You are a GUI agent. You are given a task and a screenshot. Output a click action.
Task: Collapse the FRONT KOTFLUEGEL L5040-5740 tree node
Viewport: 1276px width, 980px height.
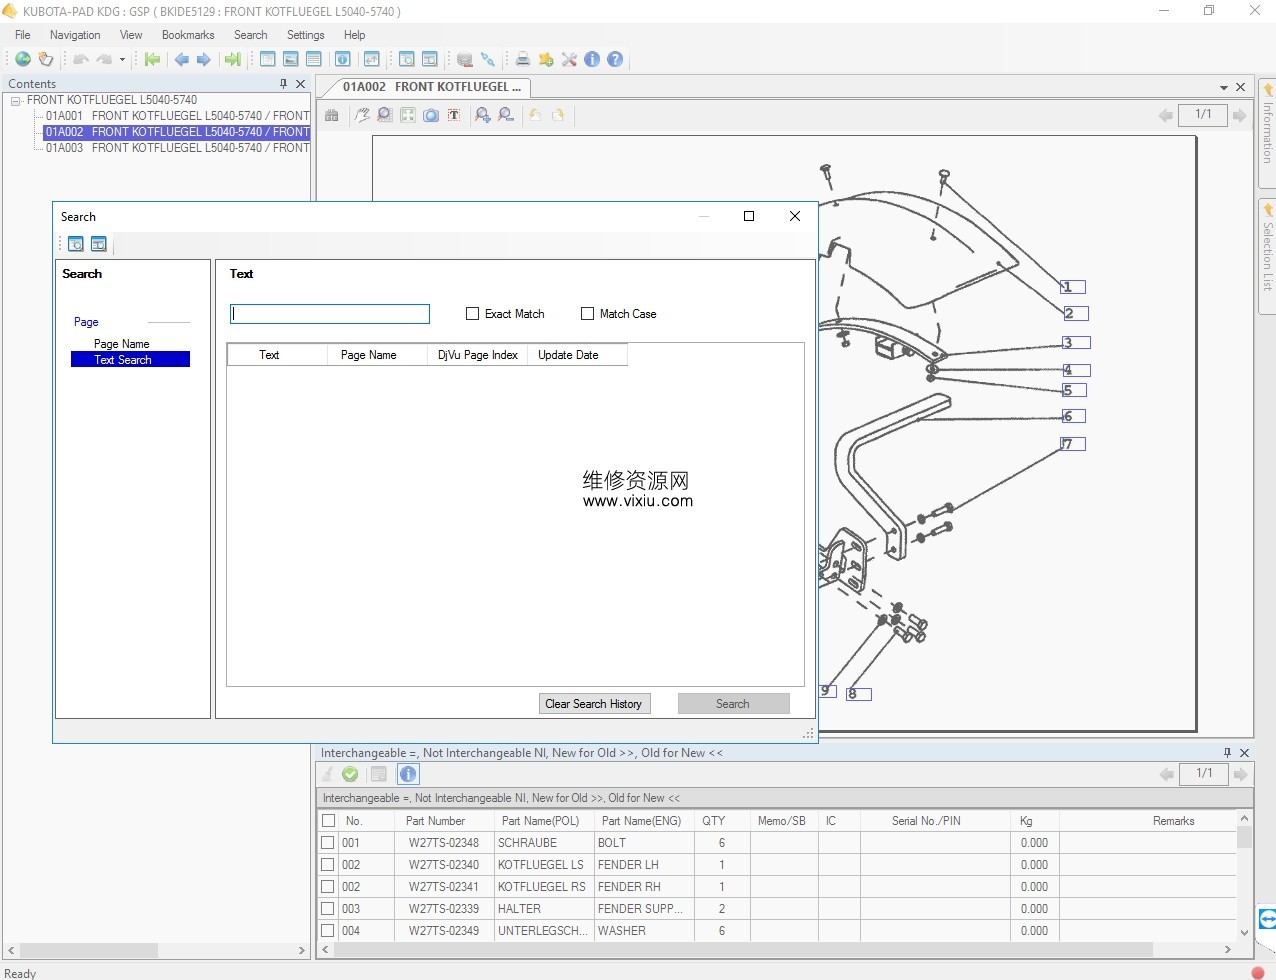[16, 101]
